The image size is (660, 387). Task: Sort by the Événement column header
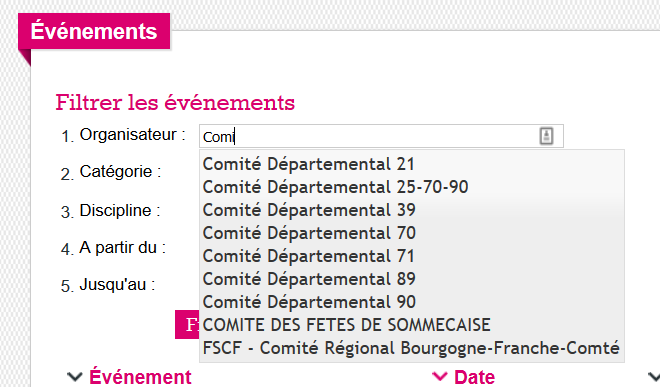[140, 376]
